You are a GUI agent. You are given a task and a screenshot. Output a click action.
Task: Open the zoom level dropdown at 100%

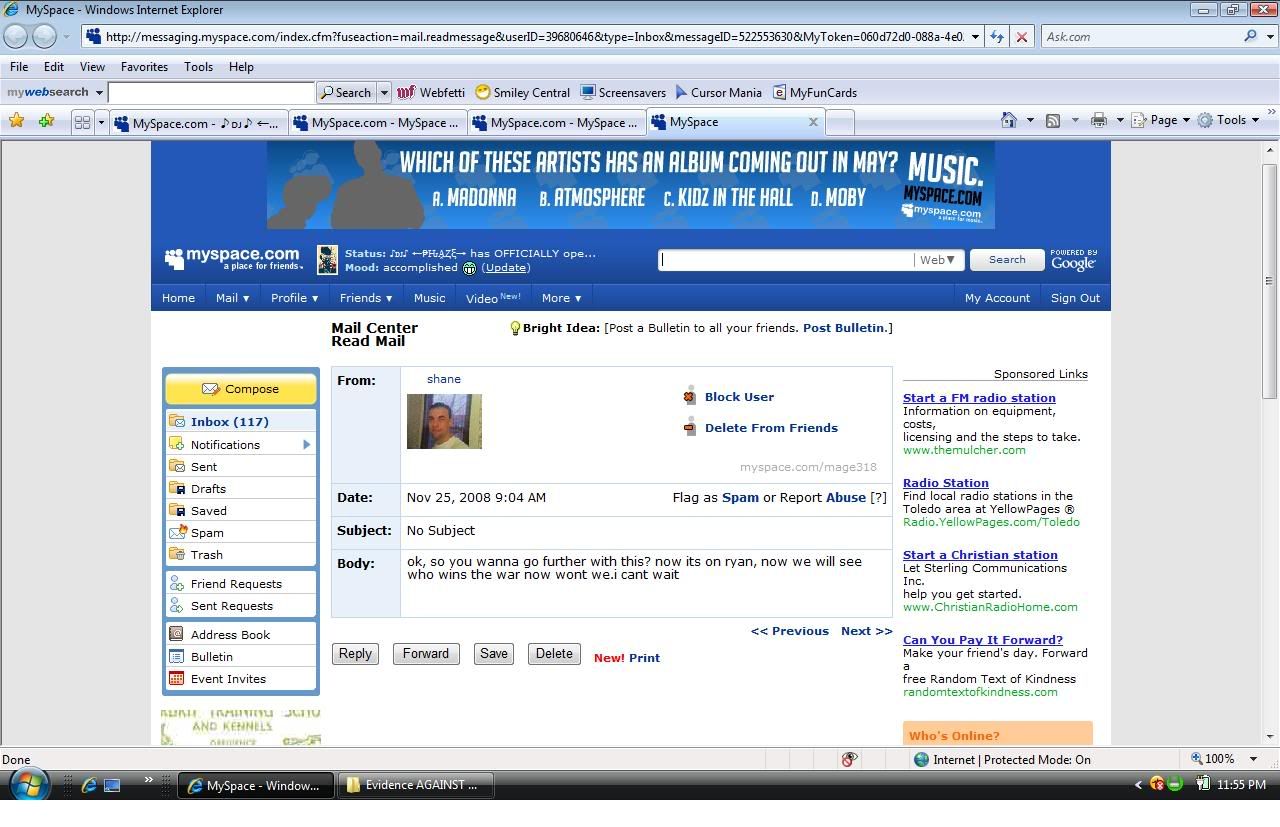[1254, 759]
